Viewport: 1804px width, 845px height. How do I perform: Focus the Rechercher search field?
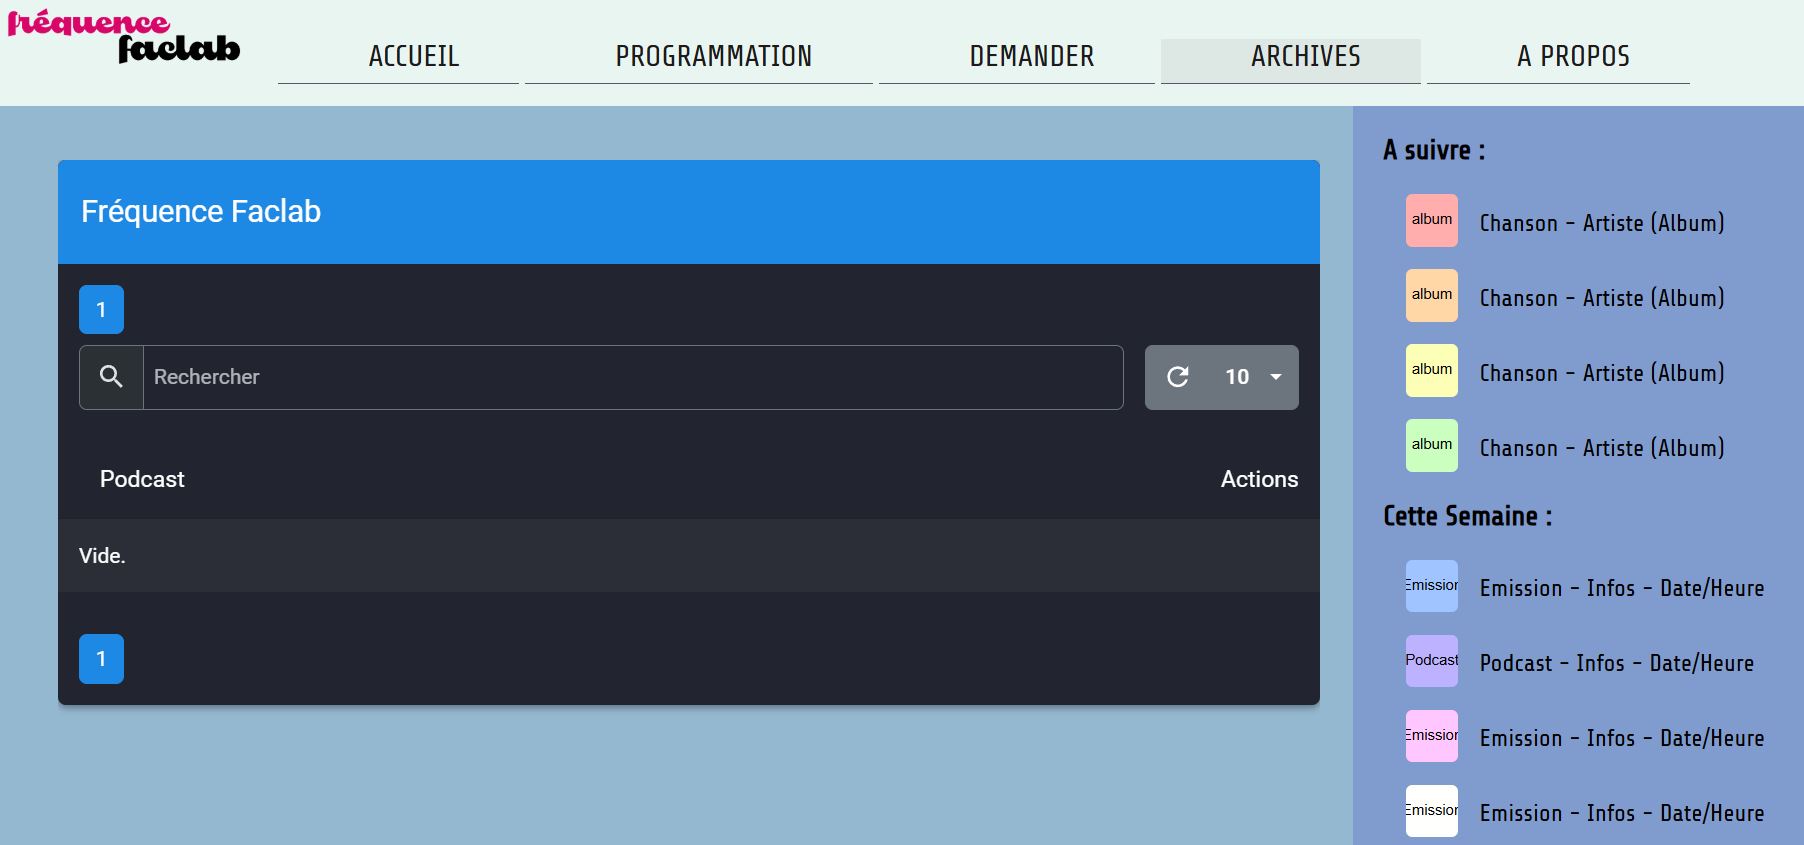632,377
